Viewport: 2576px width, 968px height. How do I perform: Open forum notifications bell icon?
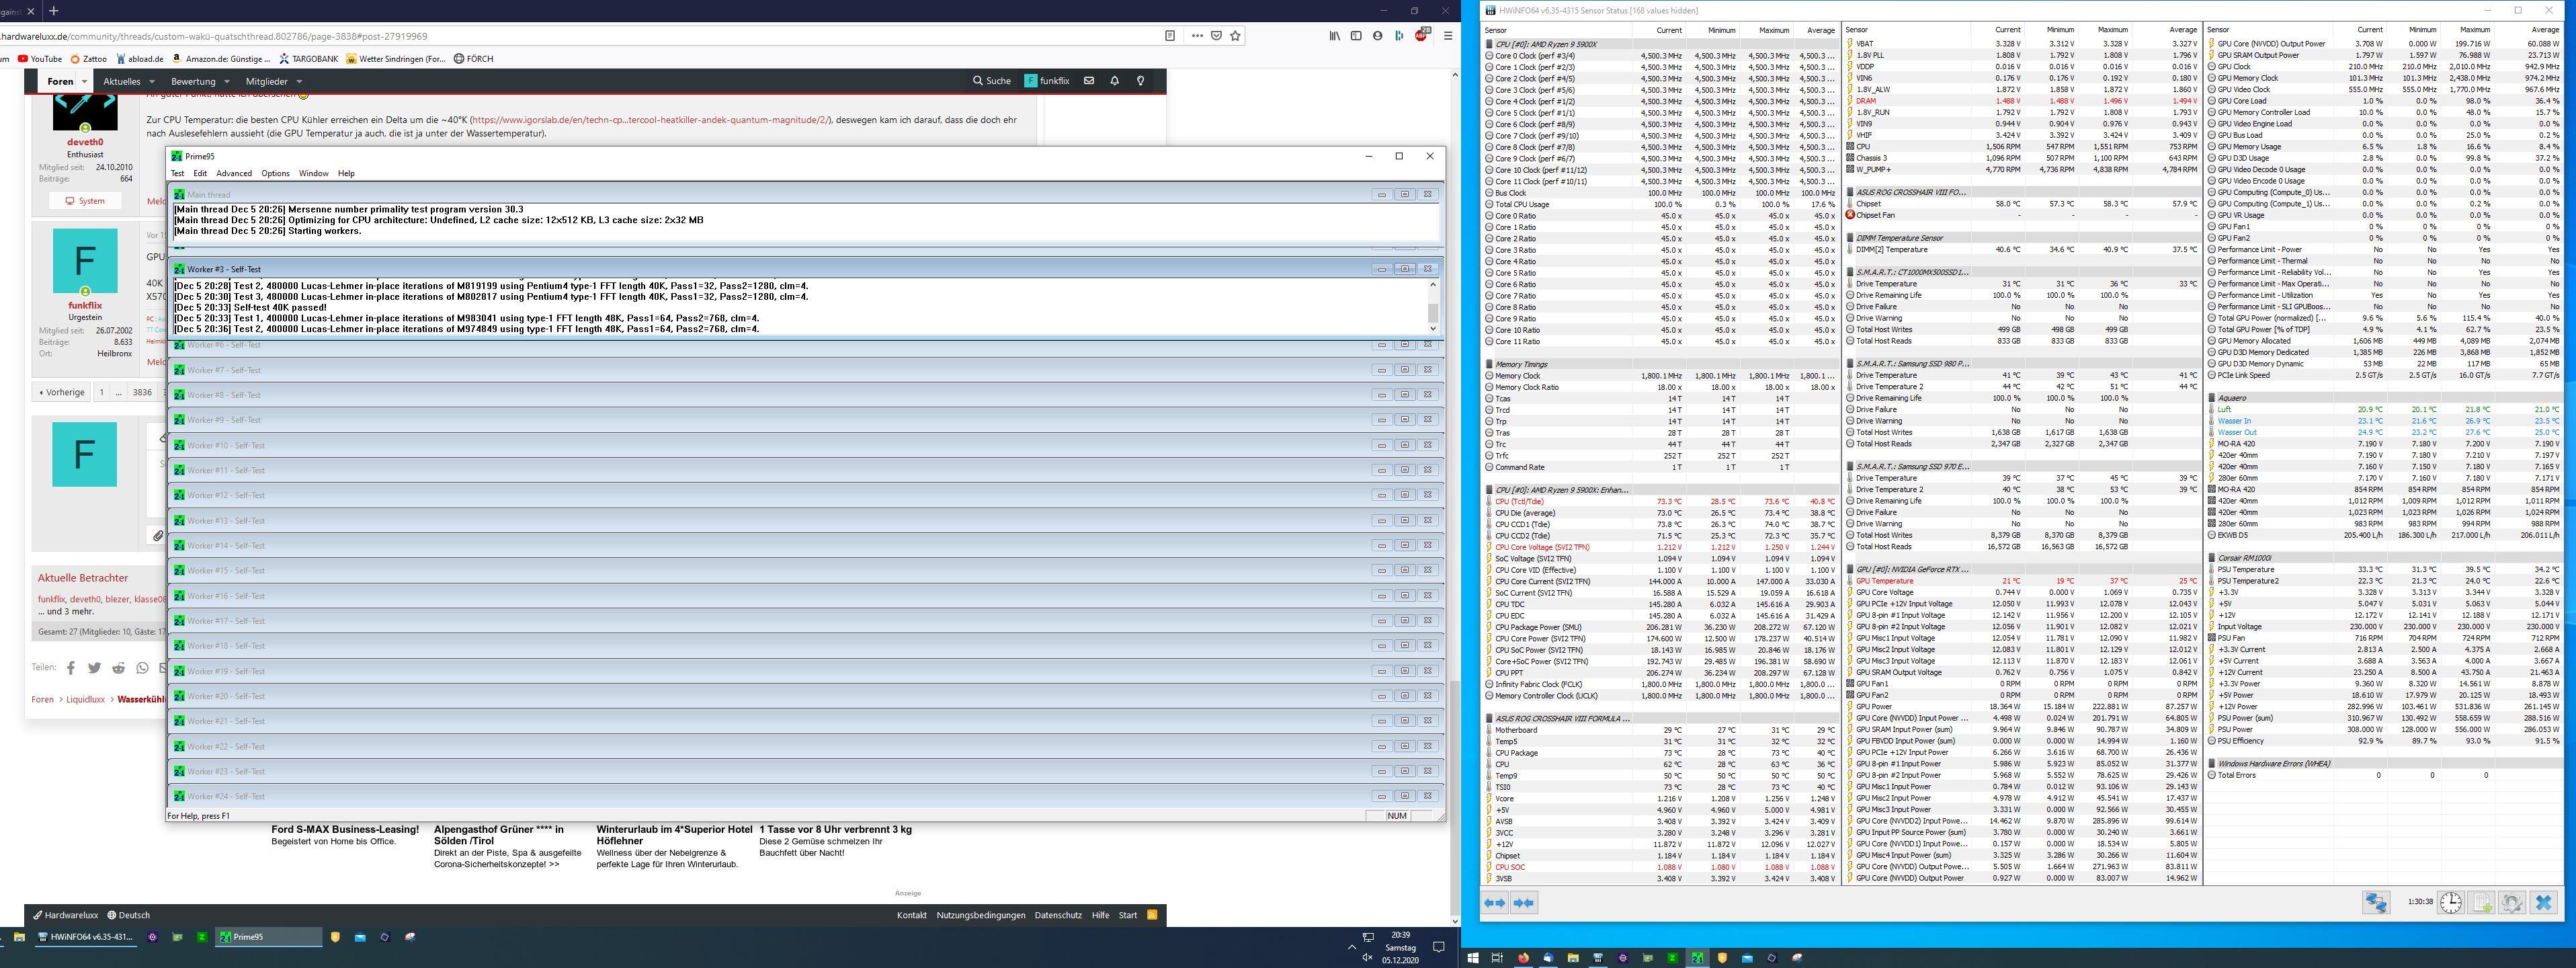(x=1114, y=81)
